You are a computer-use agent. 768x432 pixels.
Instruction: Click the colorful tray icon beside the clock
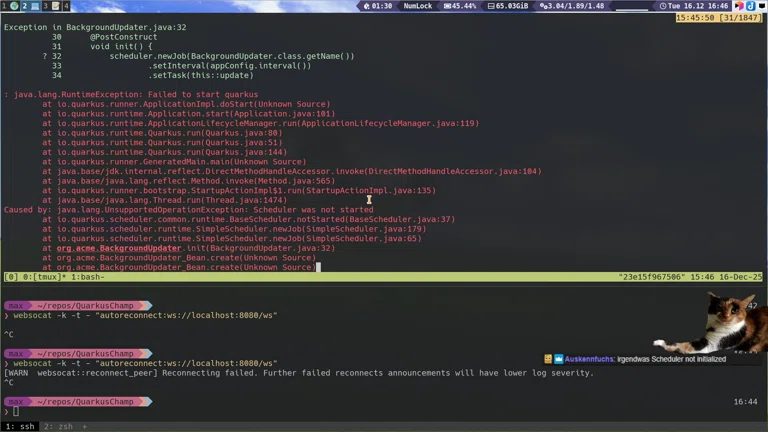[x=739, y=6]
